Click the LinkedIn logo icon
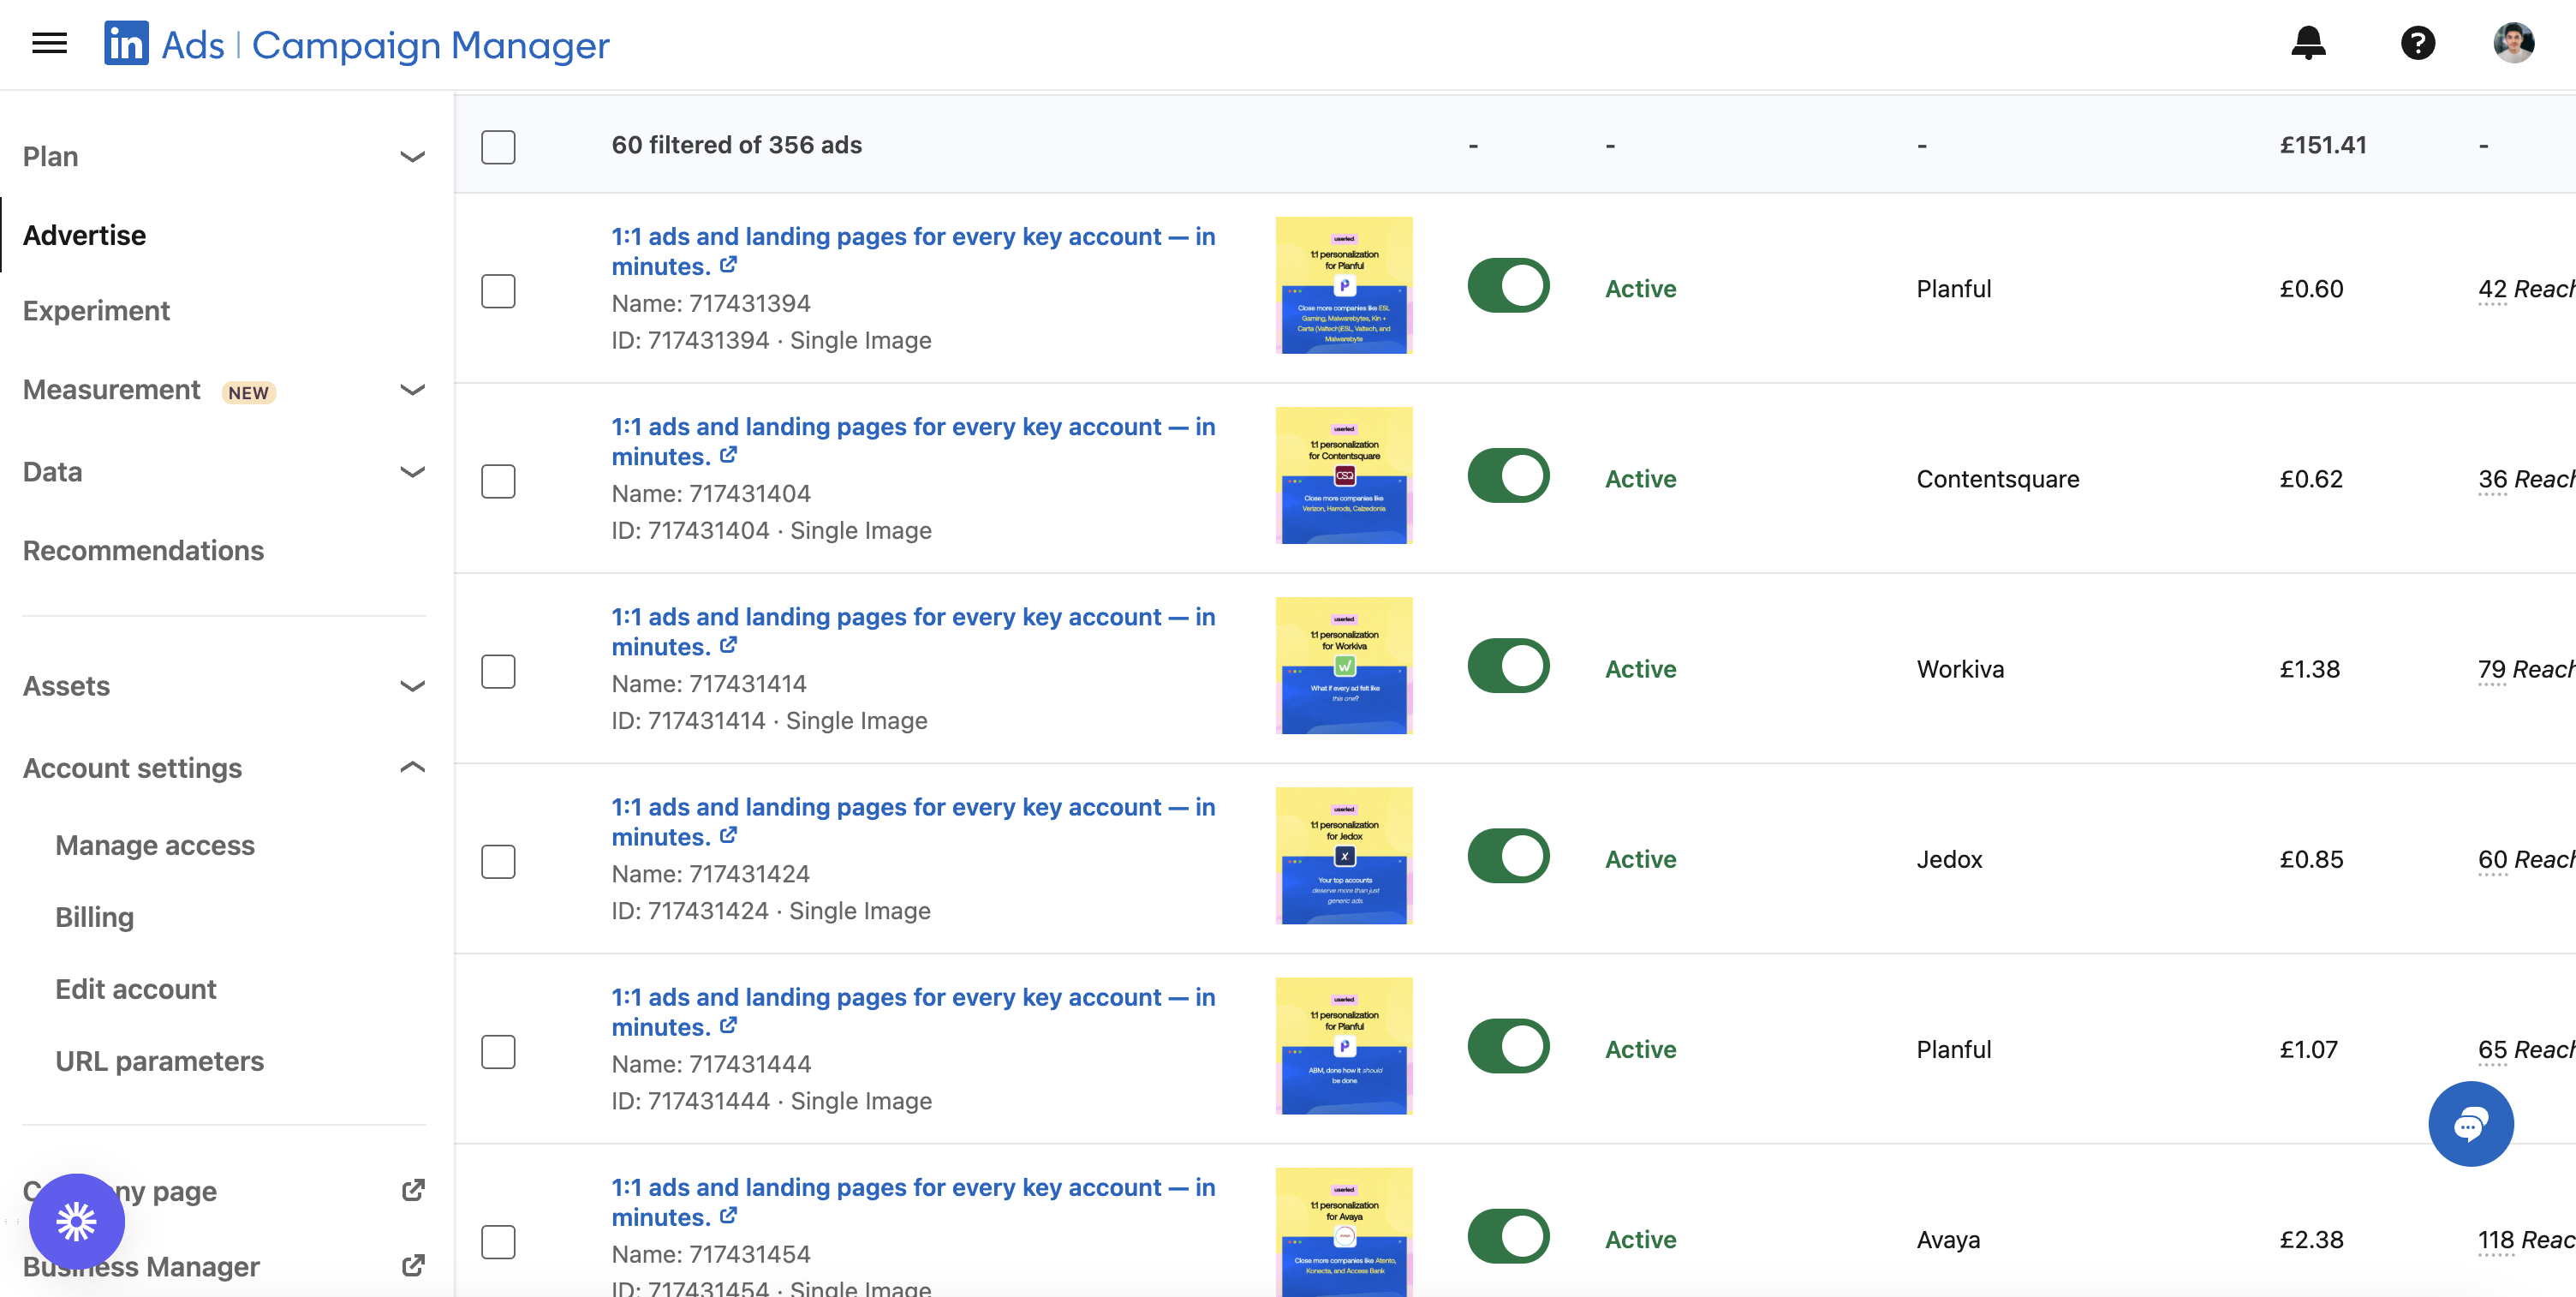The width and height of the screenshot is (2576, 1297). pyautogui.click(x=126, y=44)
